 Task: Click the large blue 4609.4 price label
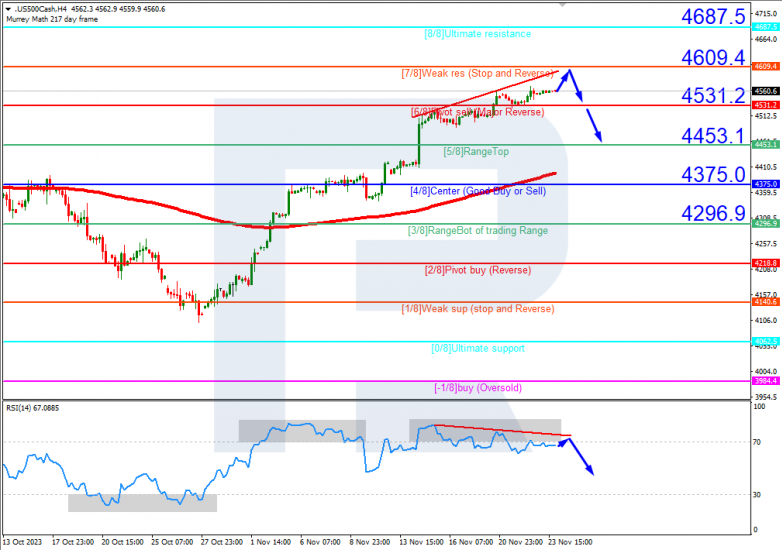pyautogui.click(x=713, y=58)
